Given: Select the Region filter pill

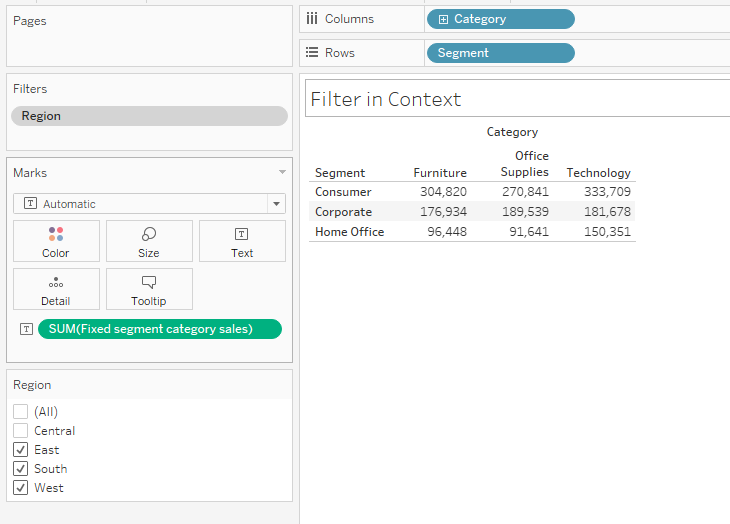Looking at the screenshot, I should coord(149,116).
